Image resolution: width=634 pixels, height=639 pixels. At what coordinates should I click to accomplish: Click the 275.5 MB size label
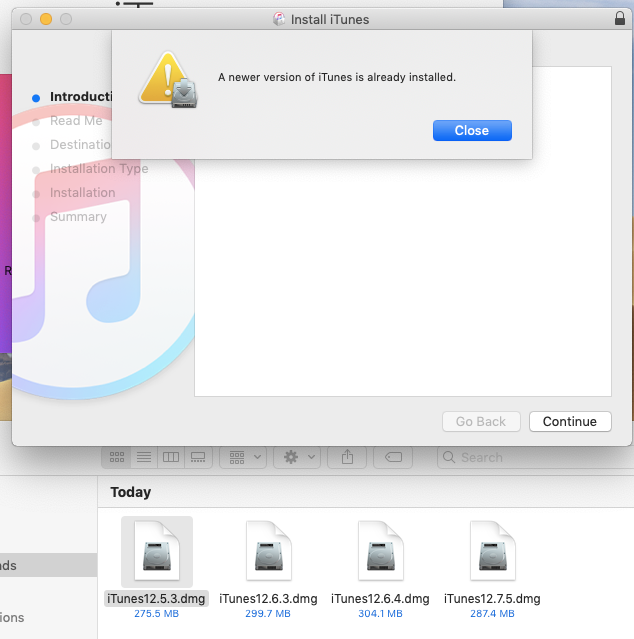(x=156, y=613)
